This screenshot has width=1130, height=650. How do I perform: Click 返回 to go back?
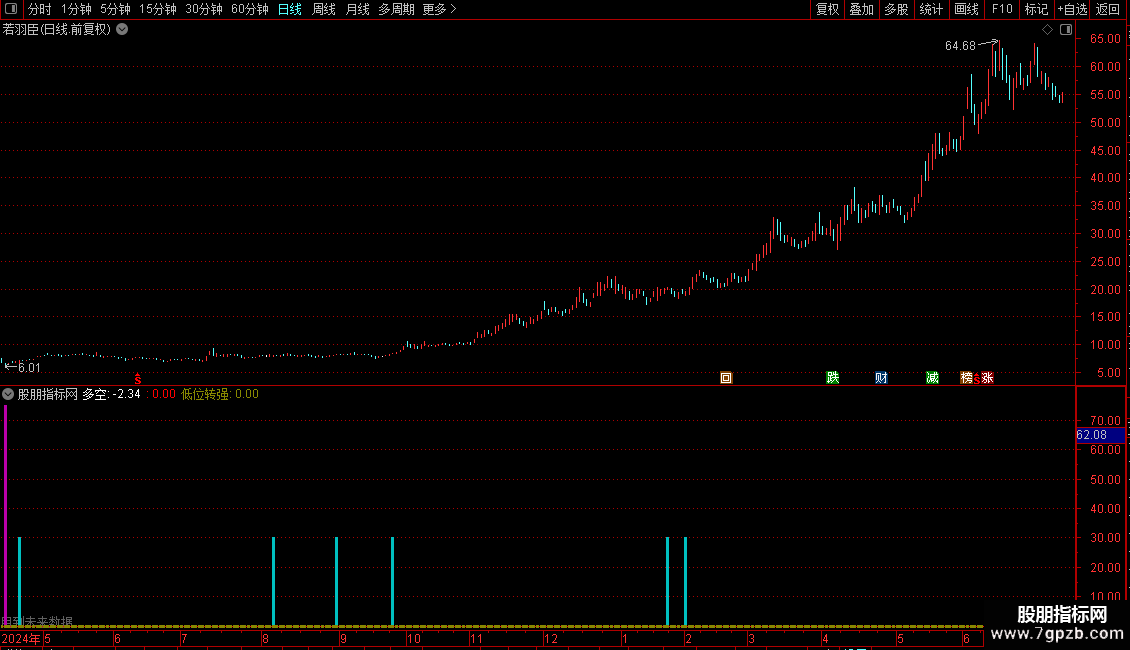coord(1108,9)
